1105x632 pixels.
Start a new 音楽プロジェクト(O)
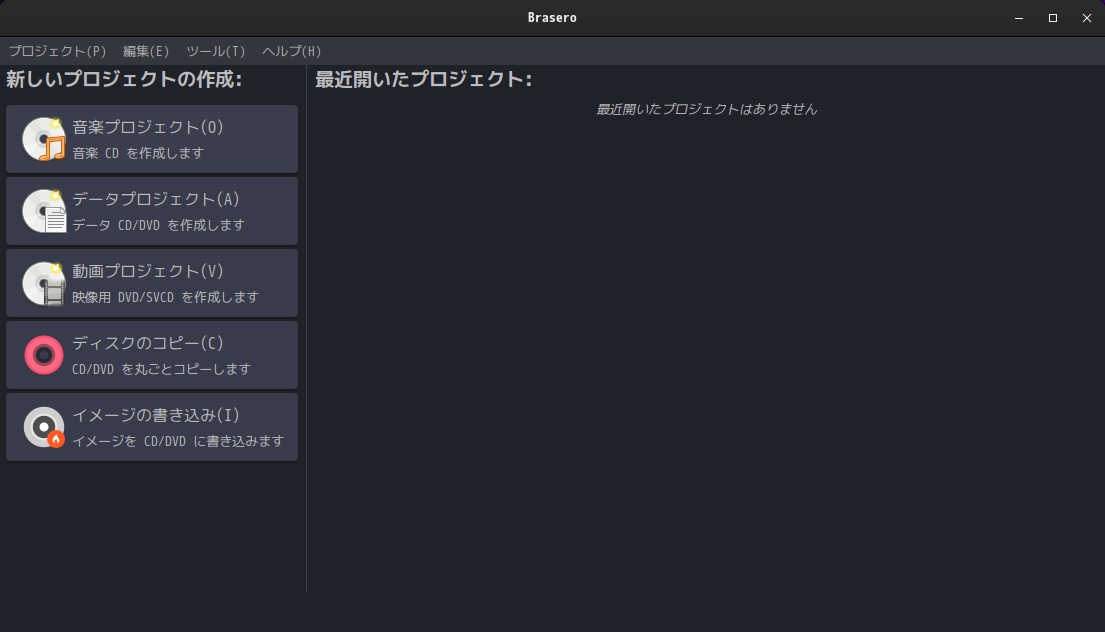tap(152, 139)
